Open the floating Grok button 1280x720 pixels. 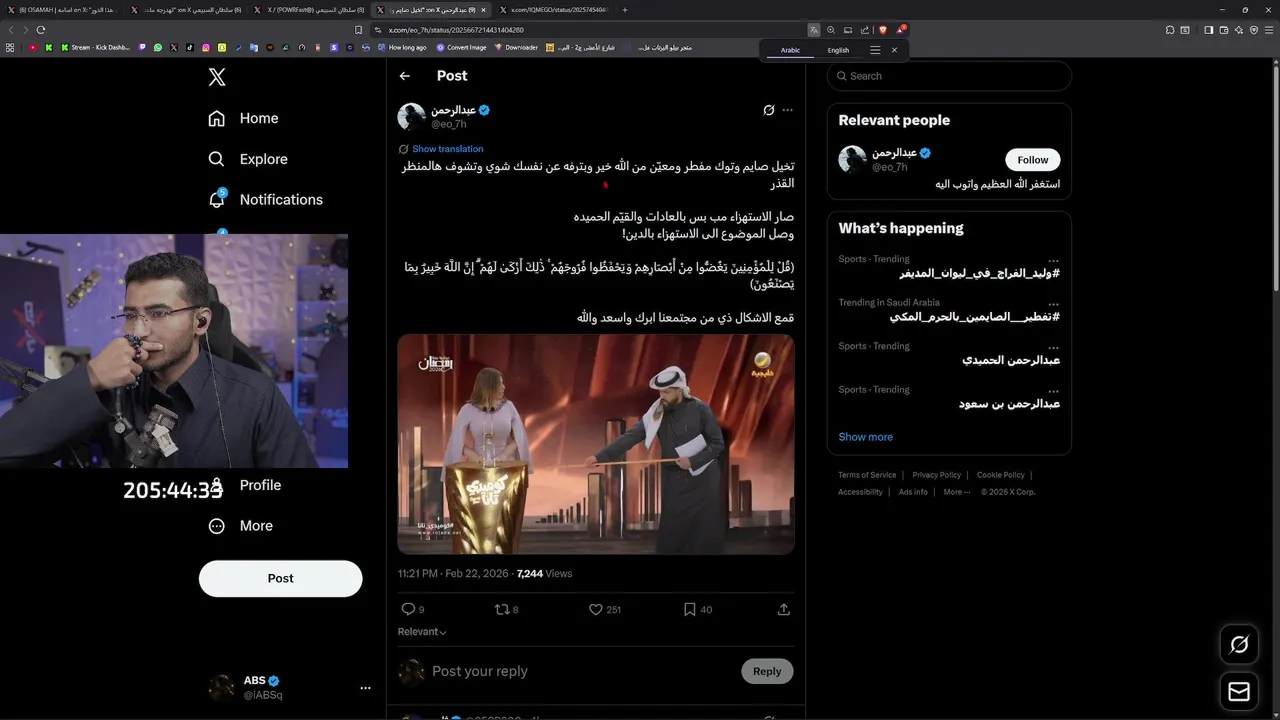(1239, 645)
